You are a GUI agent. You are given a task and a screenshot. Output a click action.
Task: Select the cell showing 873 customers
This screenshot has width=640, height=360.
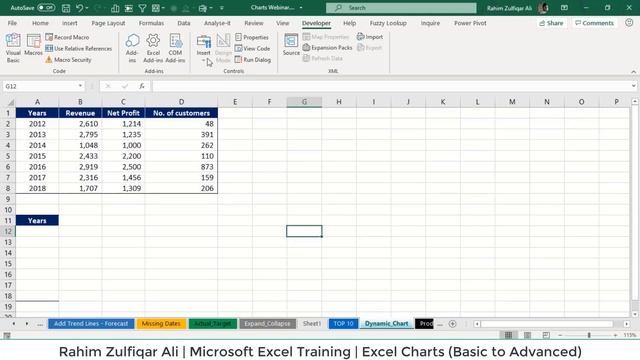click(x=181, y=167)
